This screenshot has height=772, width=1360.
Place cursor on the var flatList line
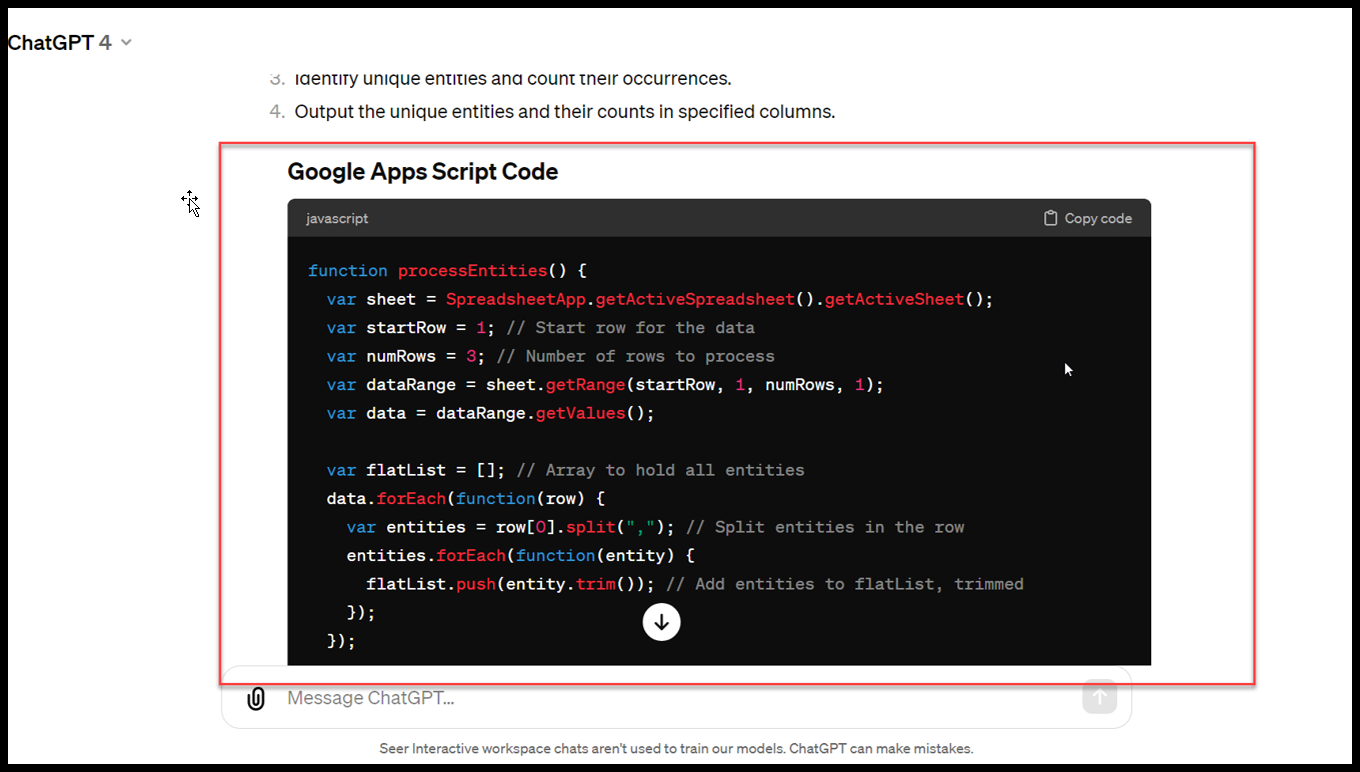click(565, 470)
